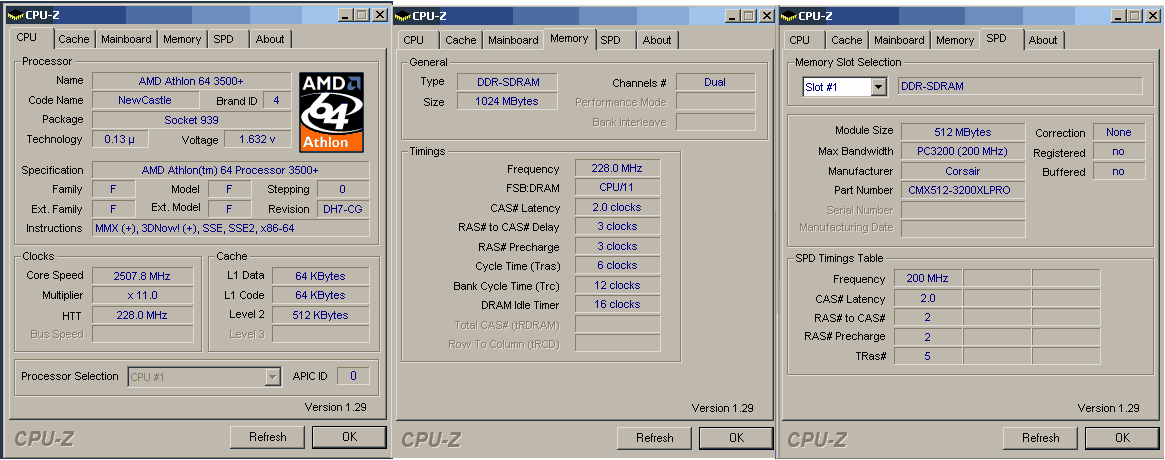The height and width of the screenshot is (460, 1165).
Task: Click the Multiplier value x 11.0
Action: point(142,295)
